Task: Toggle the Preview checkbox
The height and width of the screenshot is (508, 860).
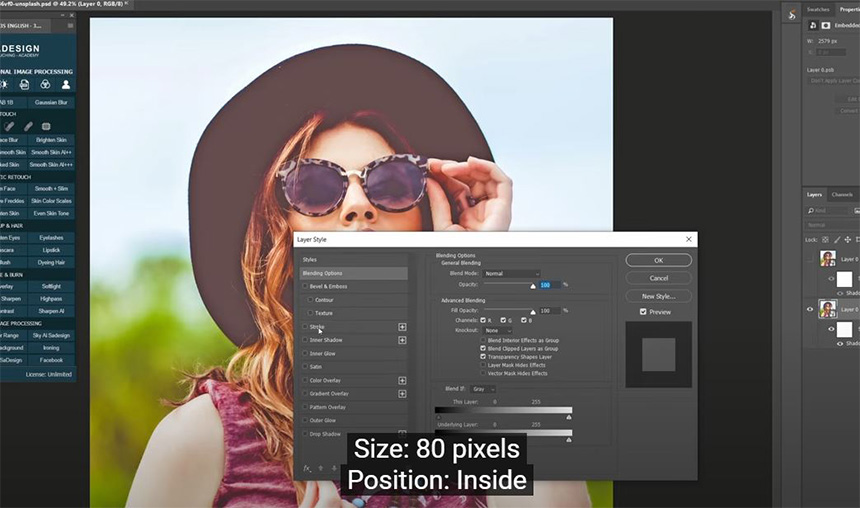Action: tap(643, 312)
